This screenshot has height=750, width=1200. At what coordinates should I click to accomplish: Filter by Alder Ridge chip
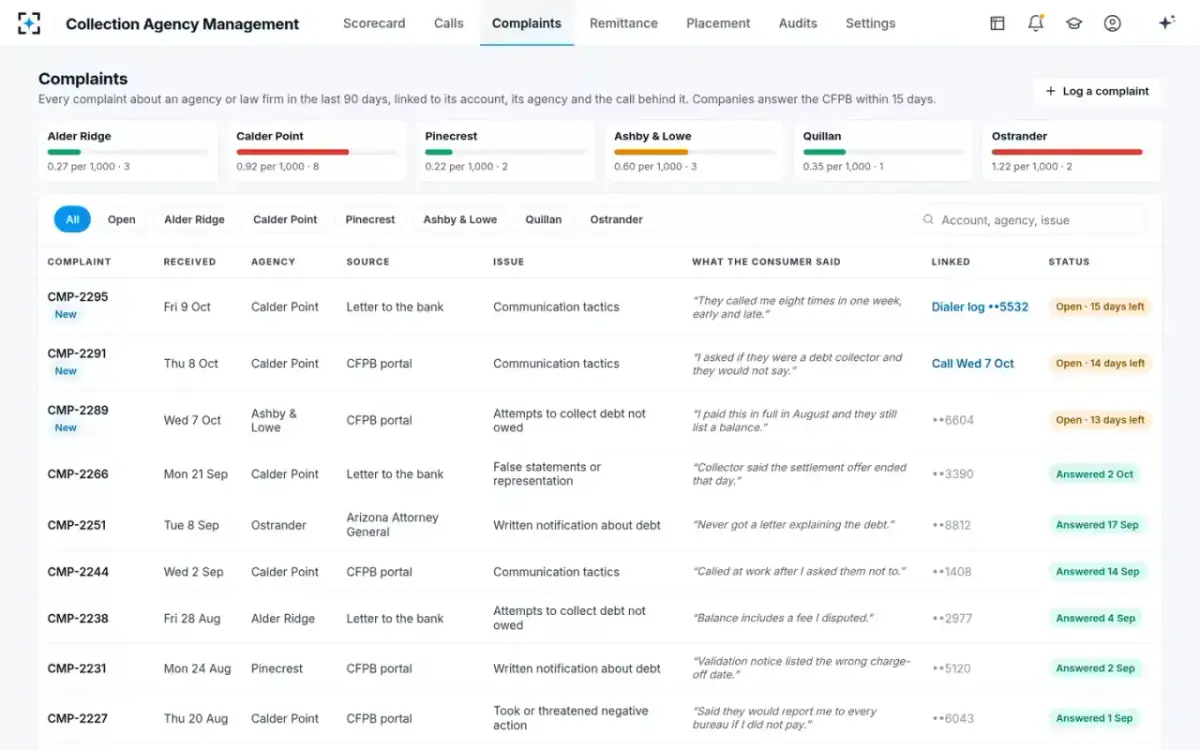[194, 220]
